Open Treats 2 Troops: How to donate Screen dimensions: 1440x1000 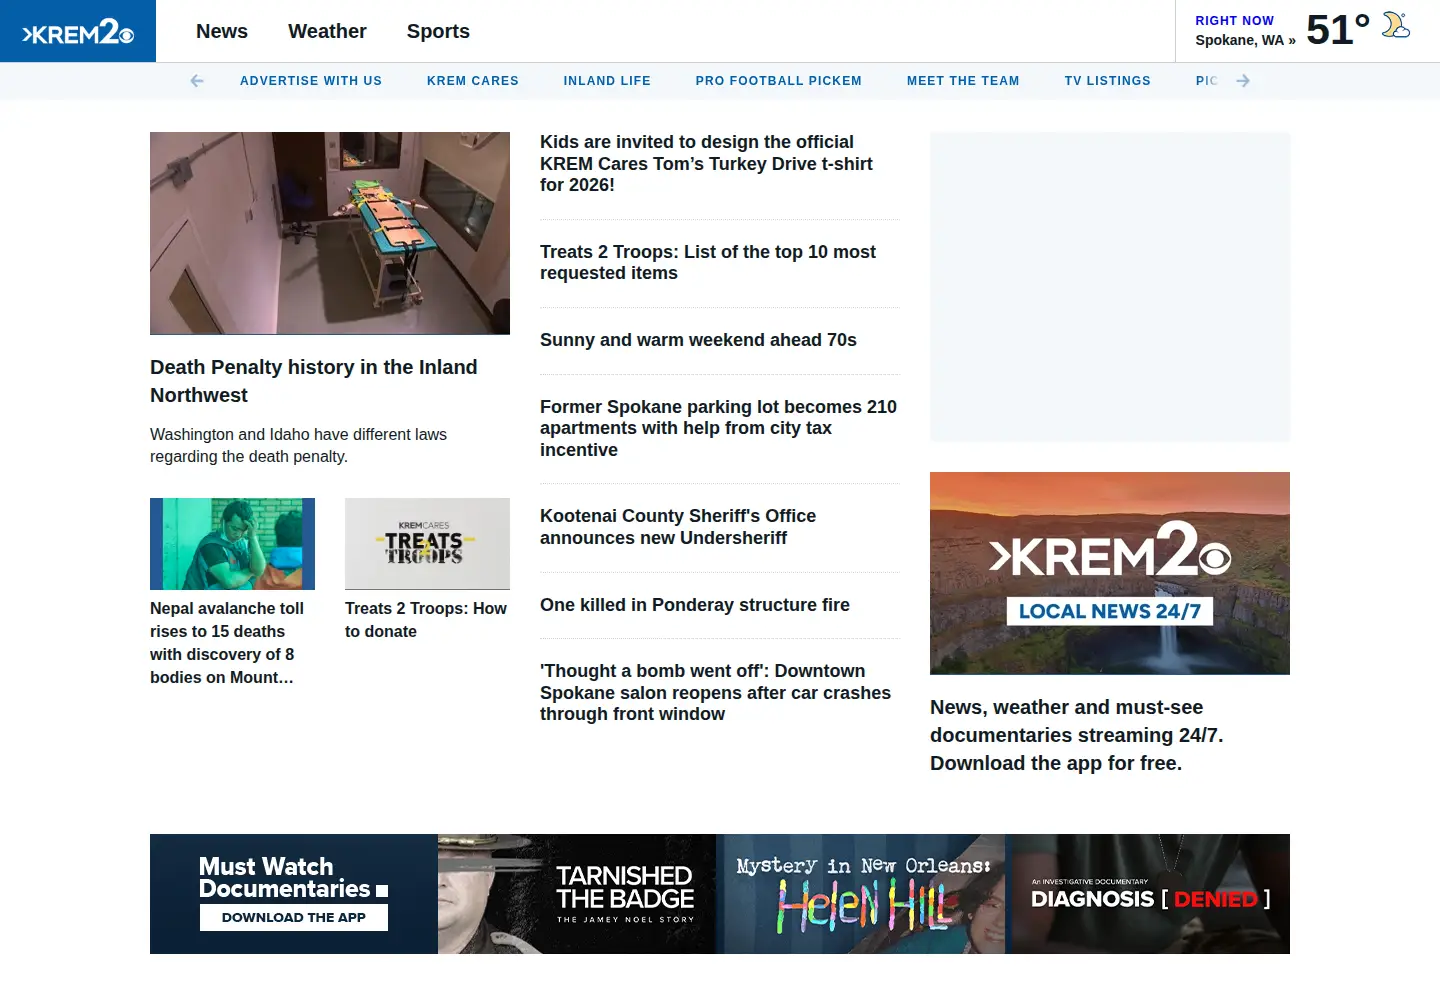tap(426, 620)
